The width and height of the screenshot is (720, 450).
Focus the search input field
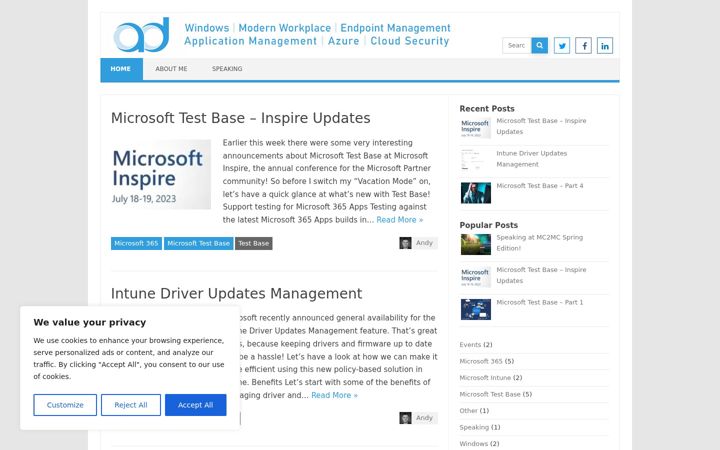517,45
